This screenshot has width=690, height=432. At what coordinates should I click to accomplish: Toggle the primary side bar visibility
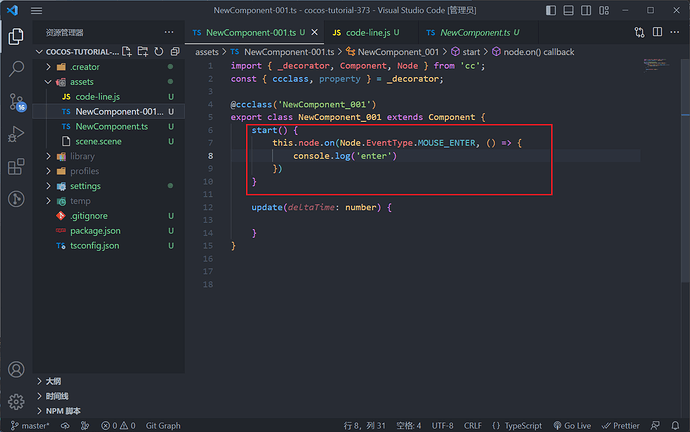click(x=551, y=10)
